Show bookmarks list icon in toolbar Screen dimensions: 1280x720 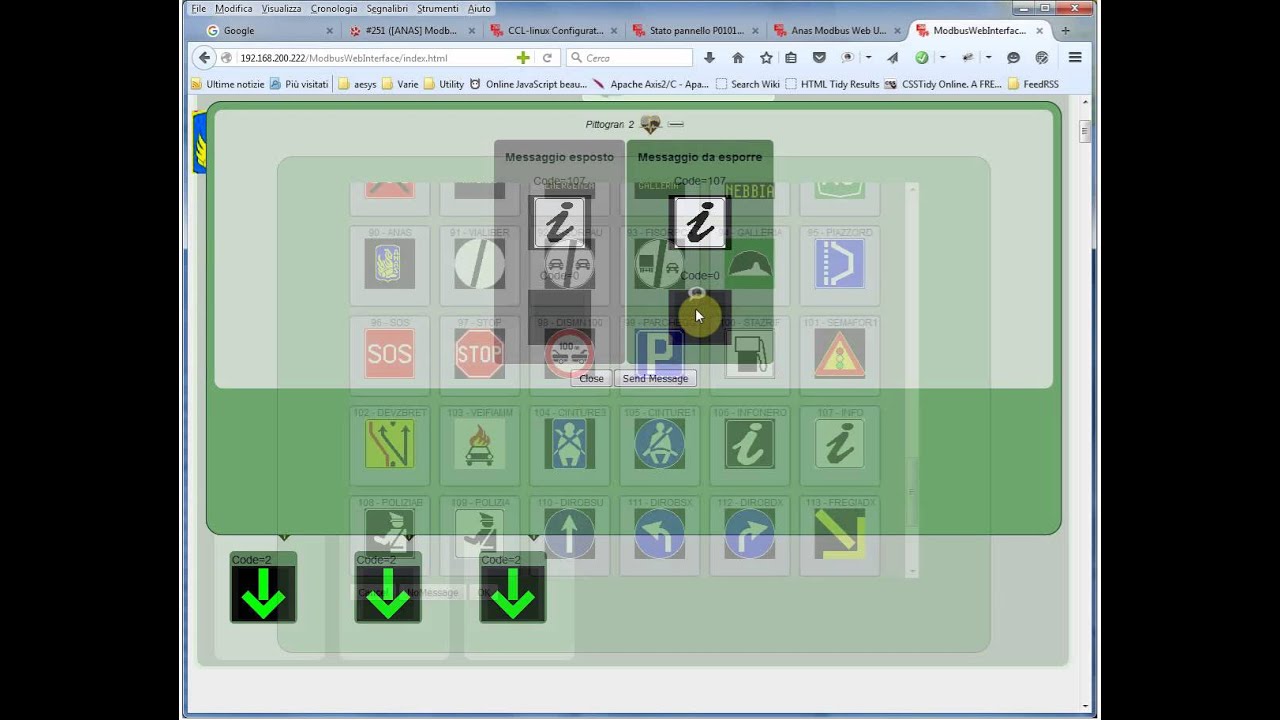point(791,58)
